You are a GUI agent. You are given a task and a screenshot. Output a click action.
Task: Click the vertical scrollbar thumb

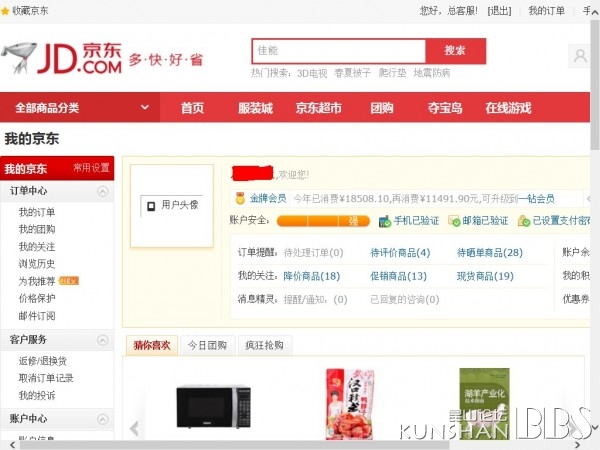tap(595, 85)
